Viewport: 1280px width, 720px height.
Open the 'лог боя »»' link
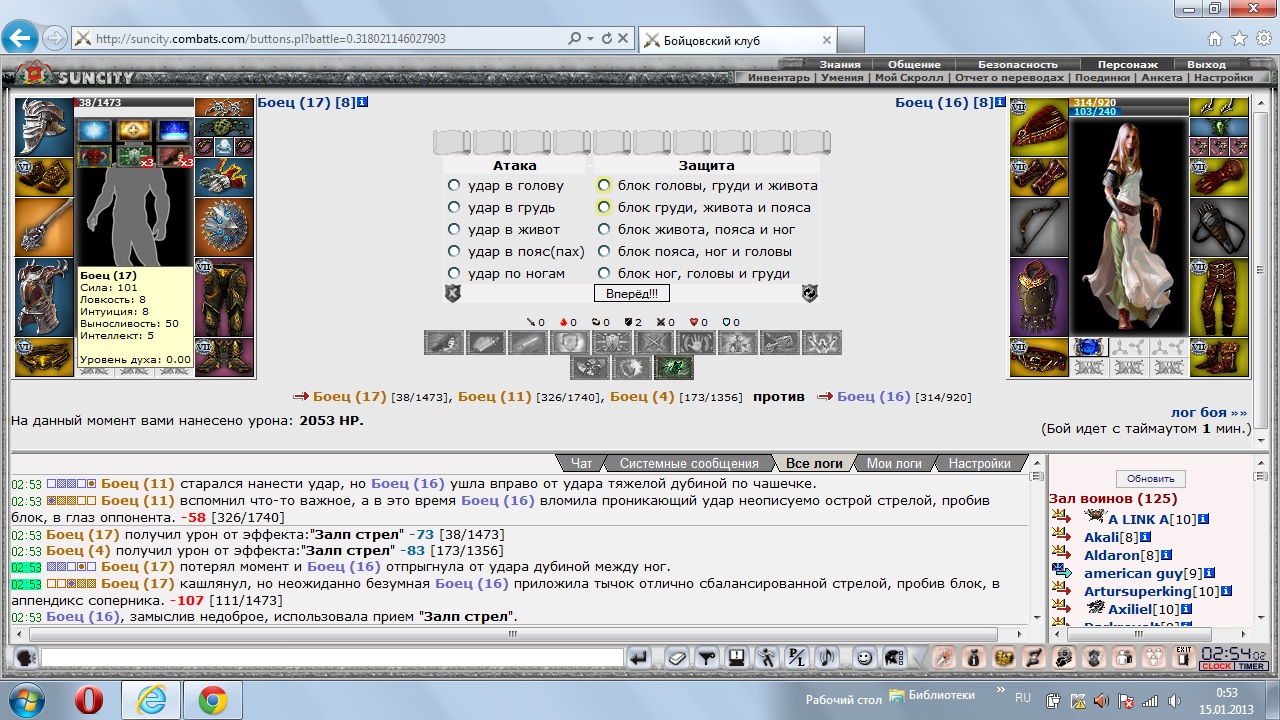[1209, 412]
